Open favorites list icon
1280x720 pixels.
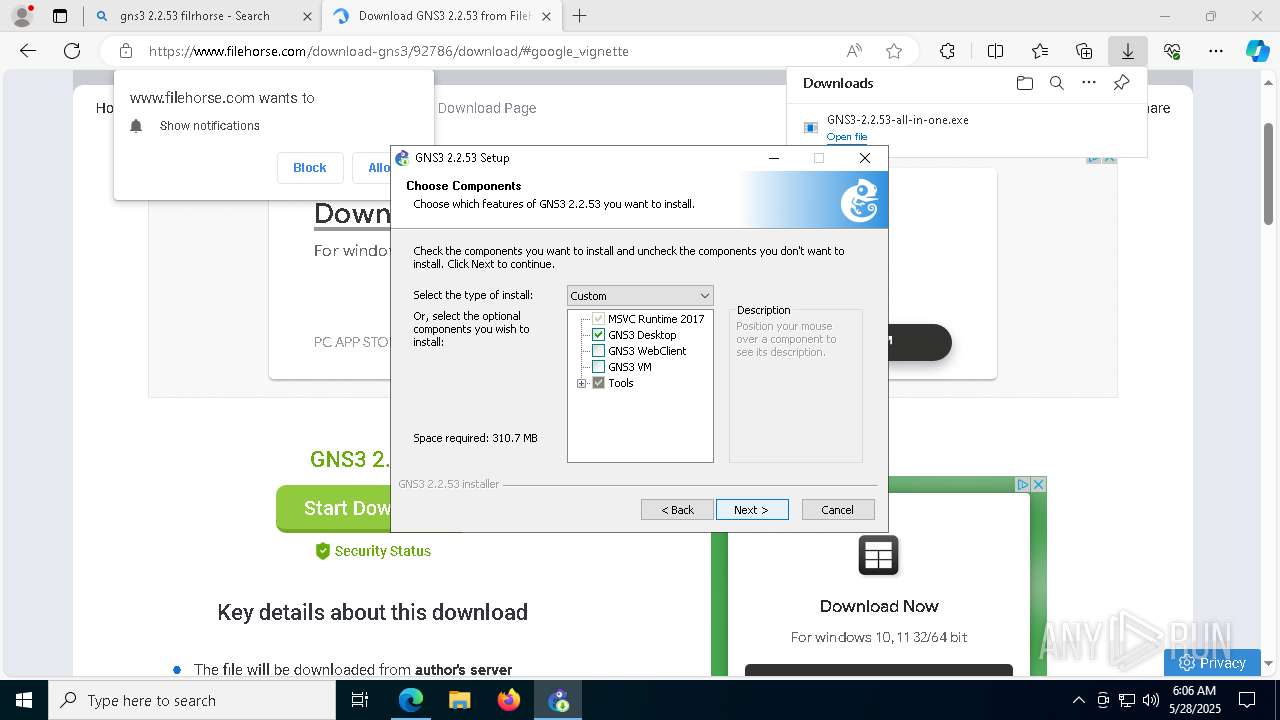pyautogui.click(x=1040, y=51)
